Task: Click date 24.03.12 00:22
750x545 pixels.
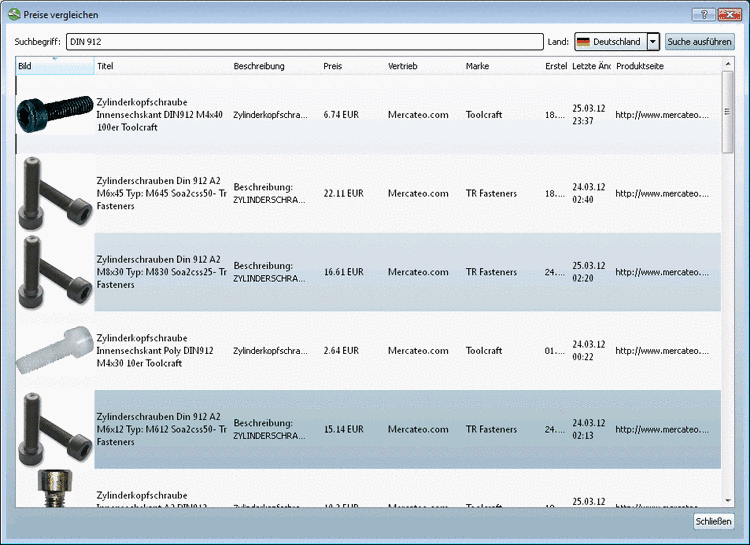Action: pos(589,350)
